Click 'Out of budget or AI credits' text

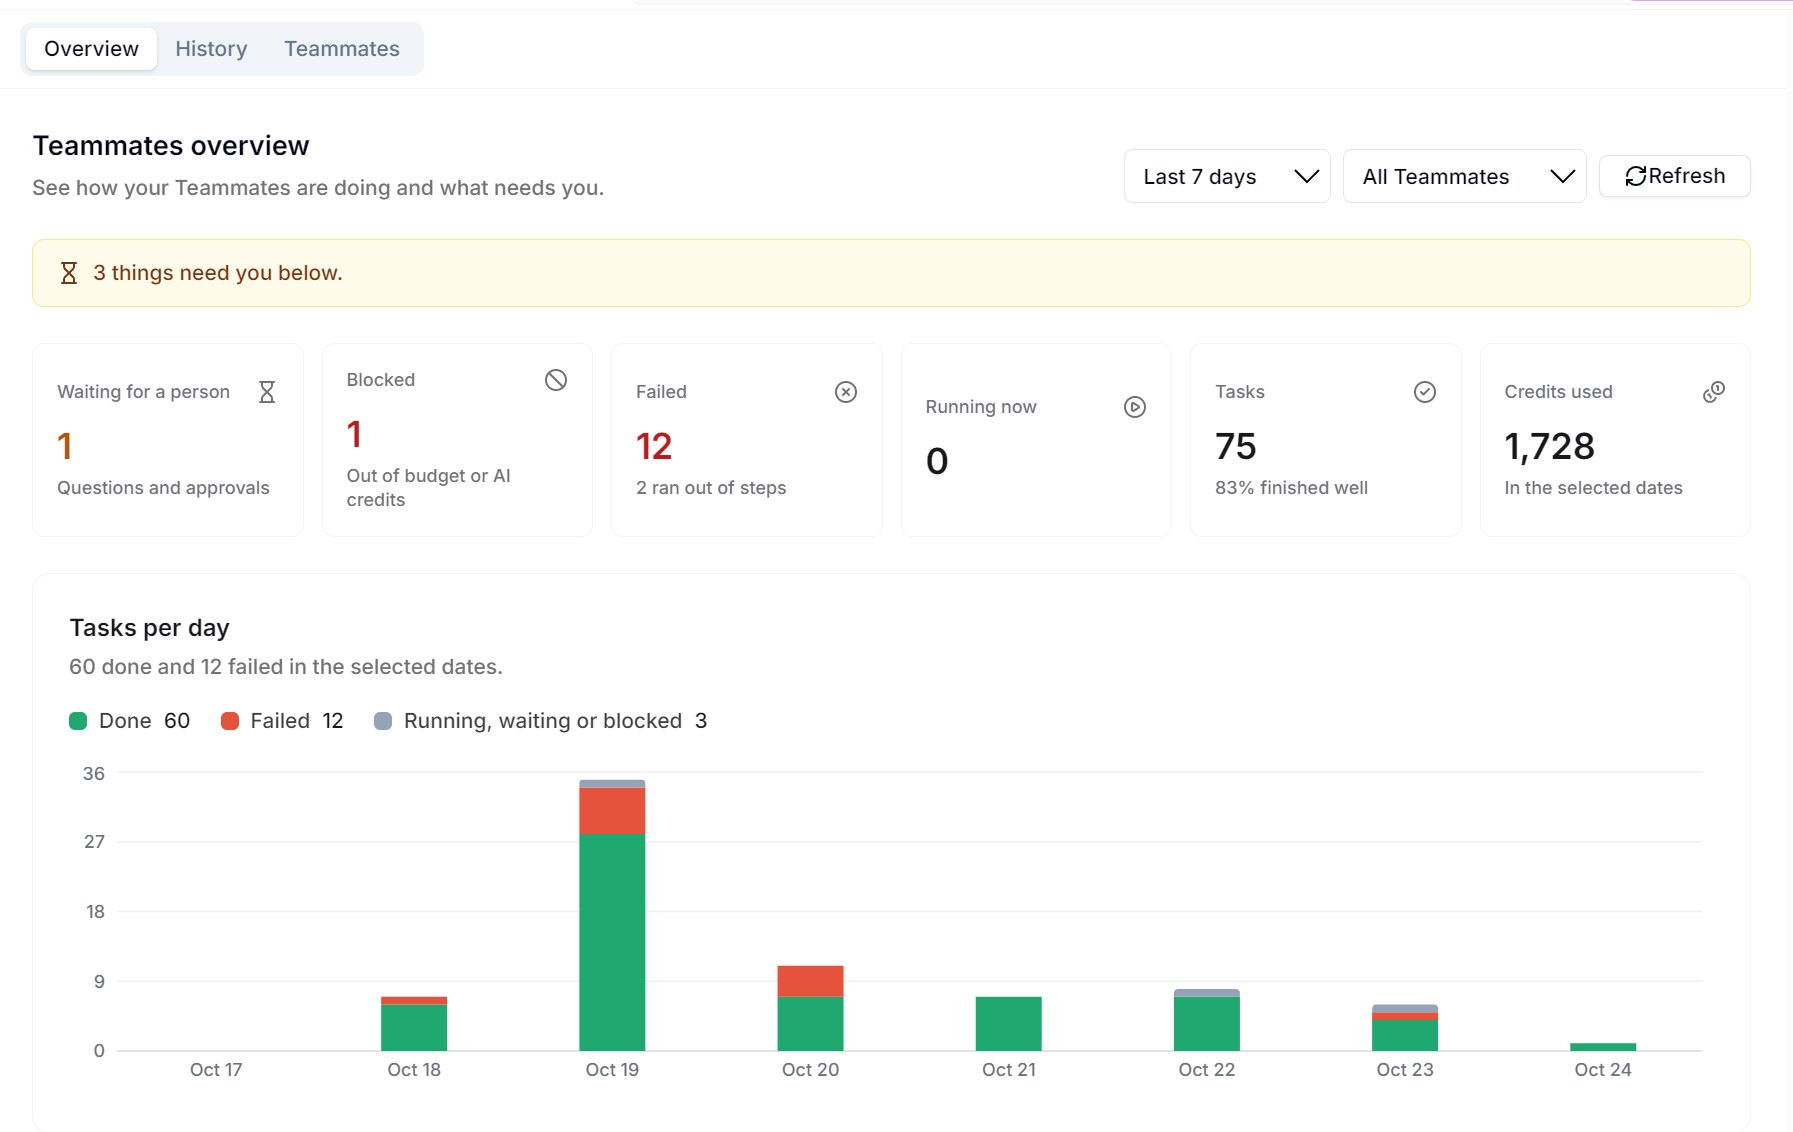click(429, 488)
